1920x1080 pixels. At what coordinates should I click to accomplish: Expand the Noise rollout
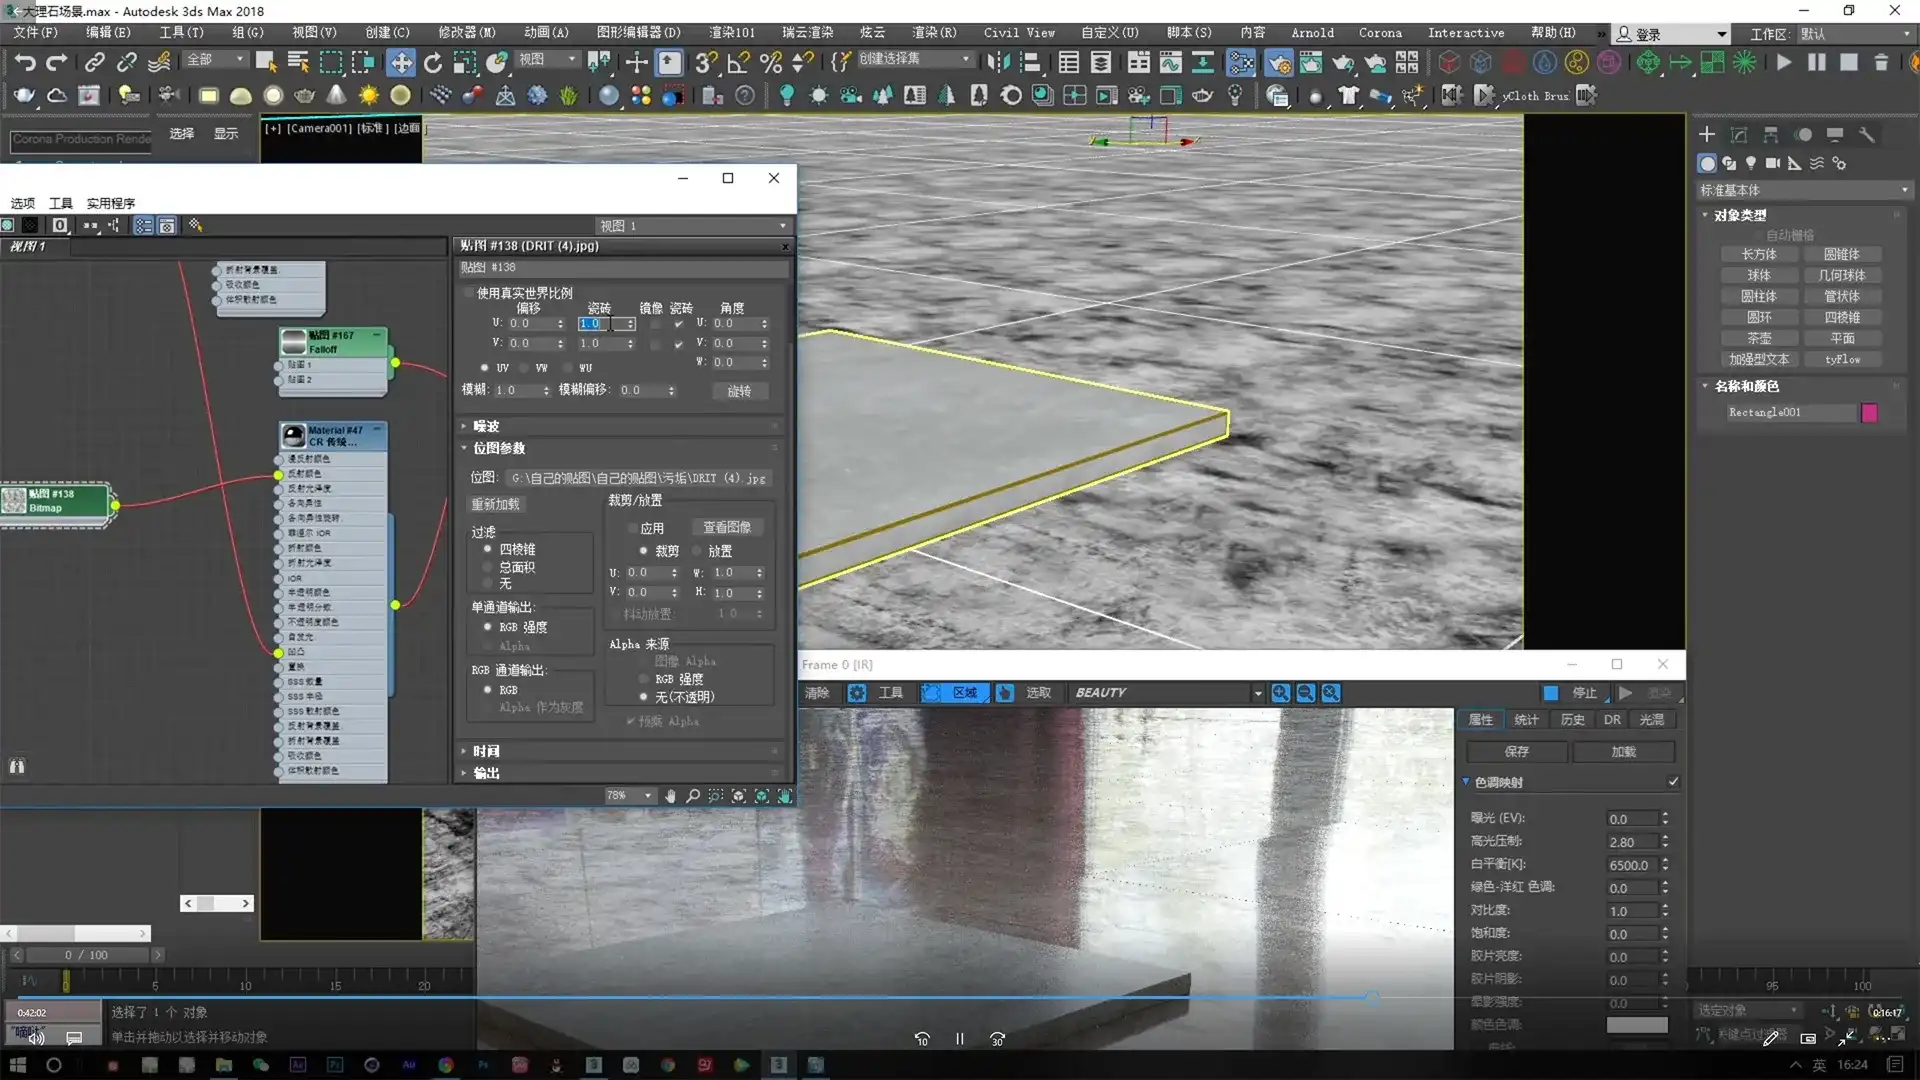pos(486,426)
